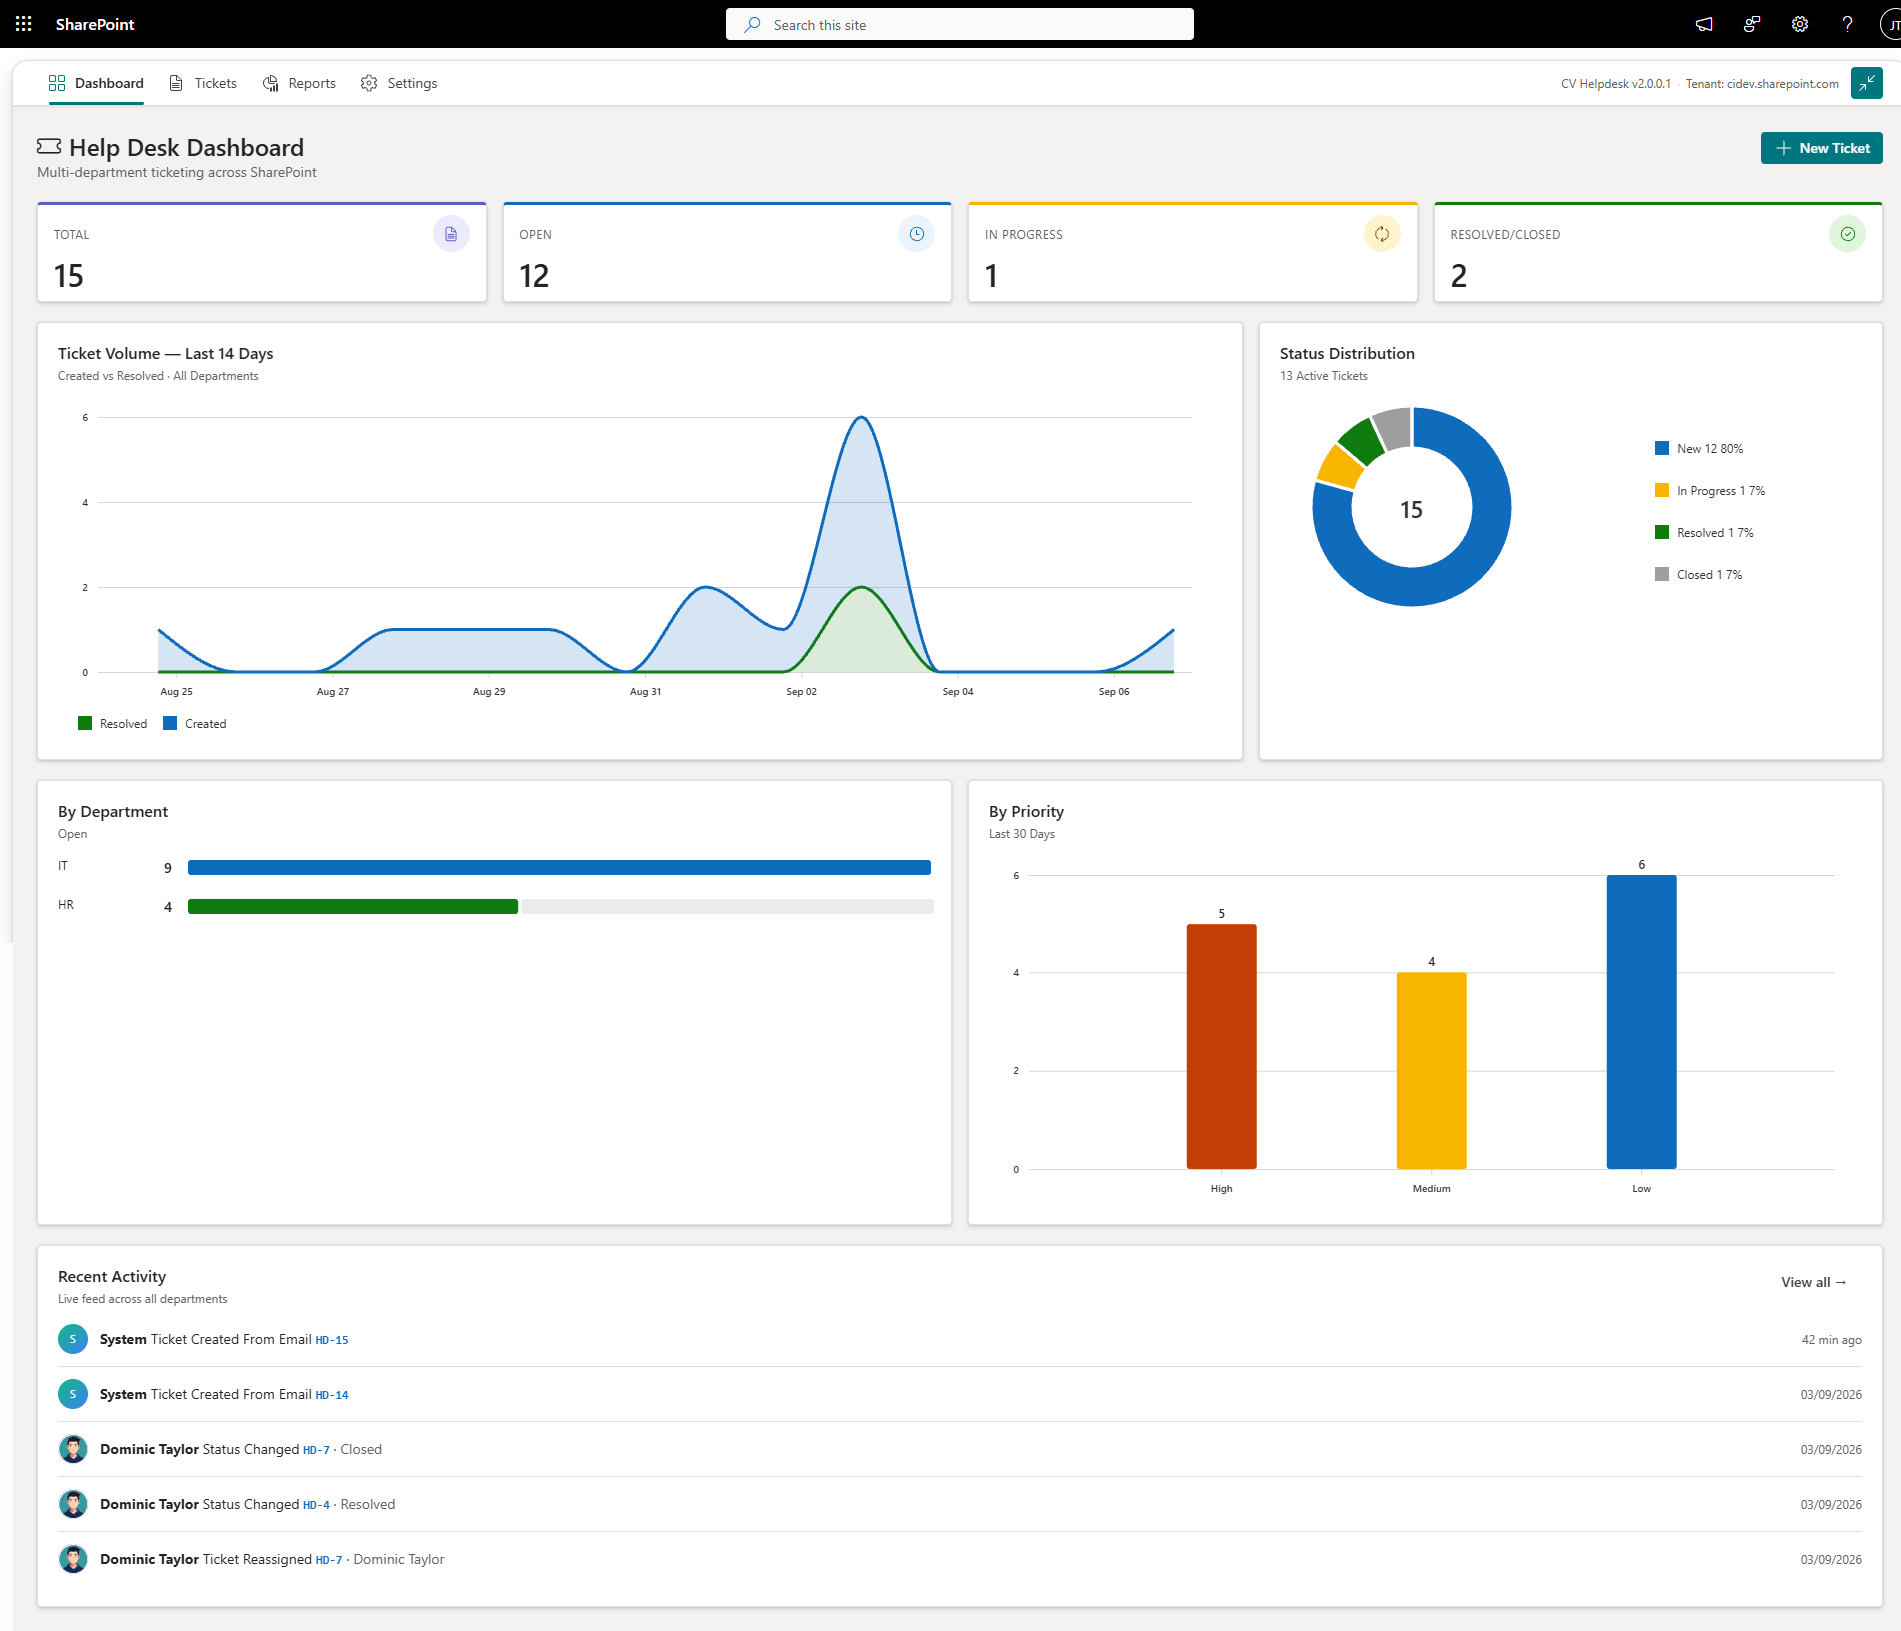Click the Total tickets document icon
Image resolution: width=1901 pixels, height=1631 pixels.
451,234
